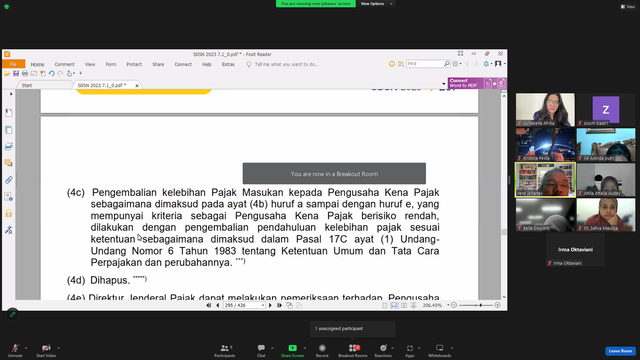Click the Zoom View layout button
The height and width of the screenshot is (360, 640).
point(628,7)
